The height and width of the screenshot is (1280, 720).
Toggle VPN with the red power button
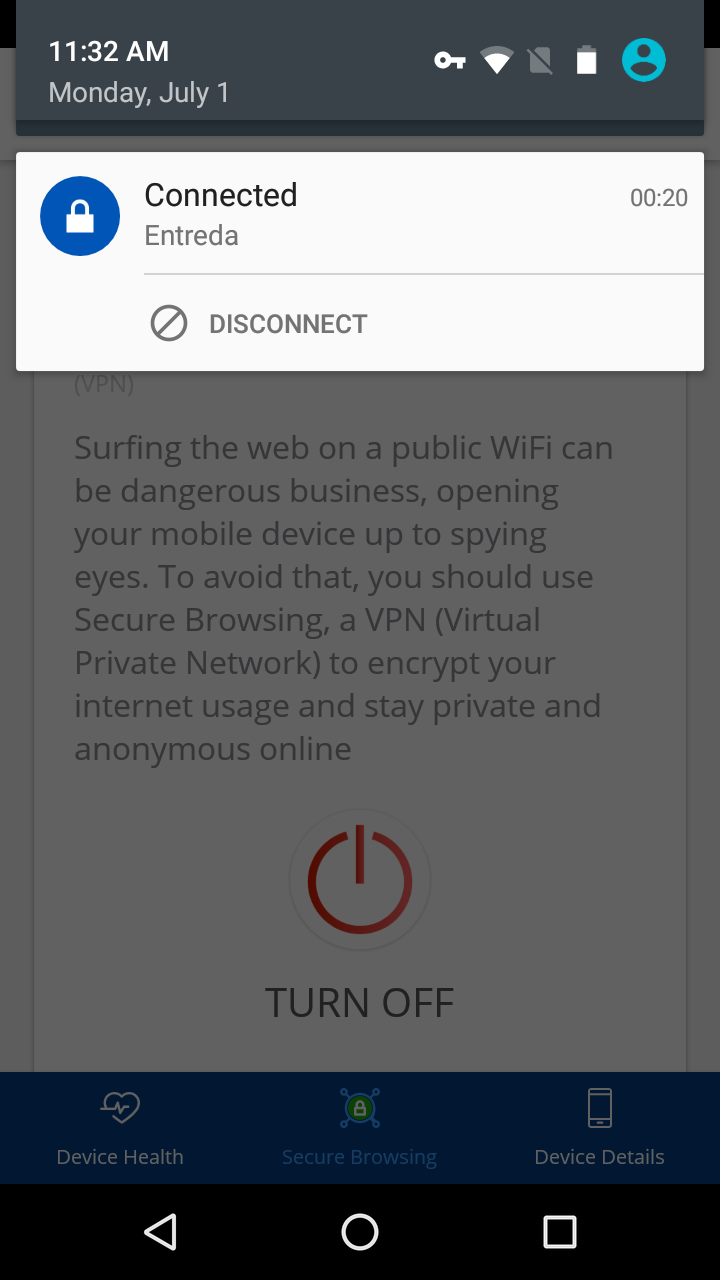click(360, 881)
